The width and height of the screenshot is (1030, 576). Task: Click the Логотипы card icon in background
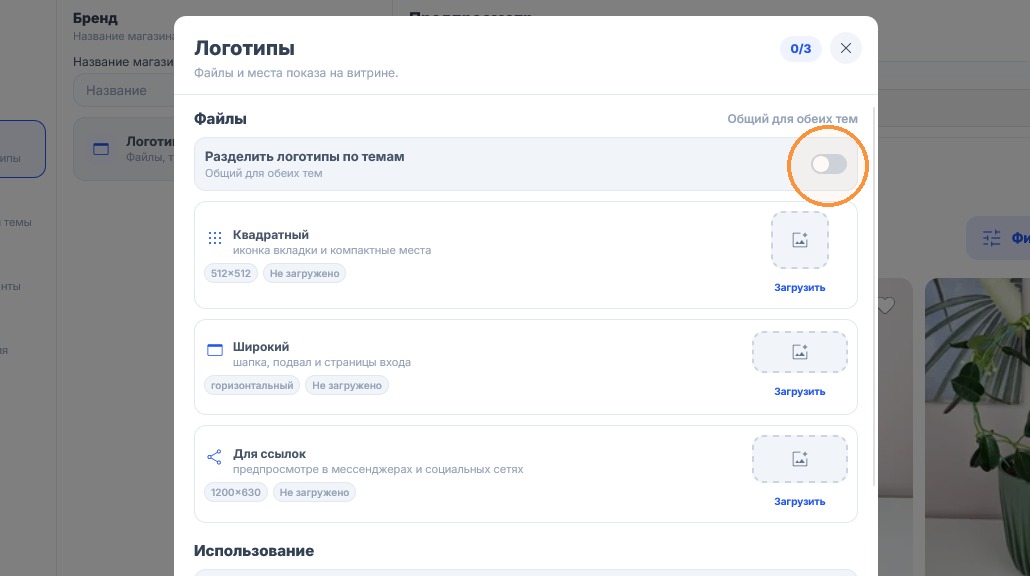101,149
